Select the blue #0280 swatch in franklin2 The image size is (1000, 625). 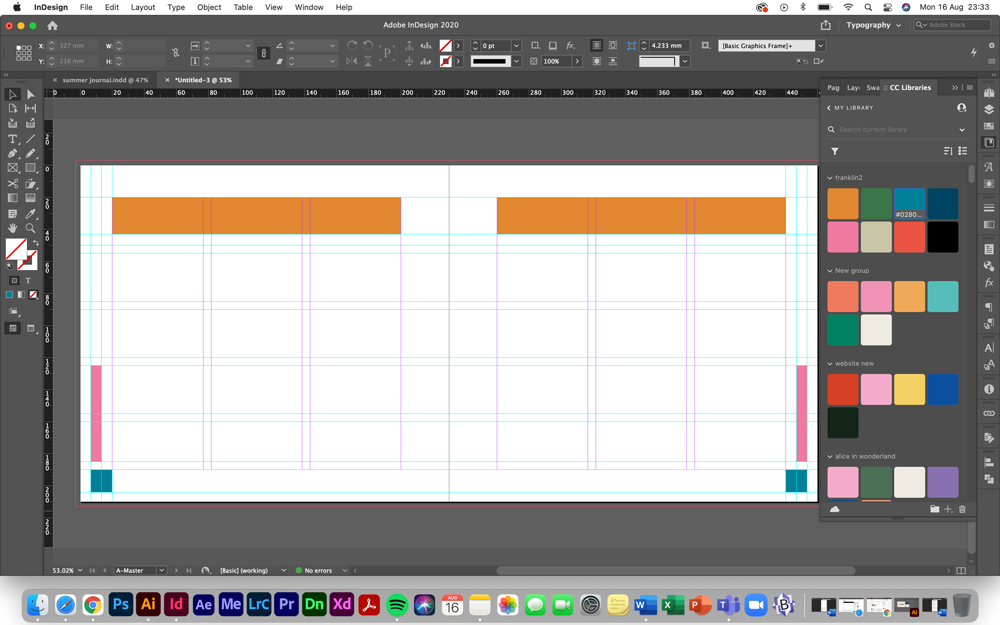coord(909,202)
